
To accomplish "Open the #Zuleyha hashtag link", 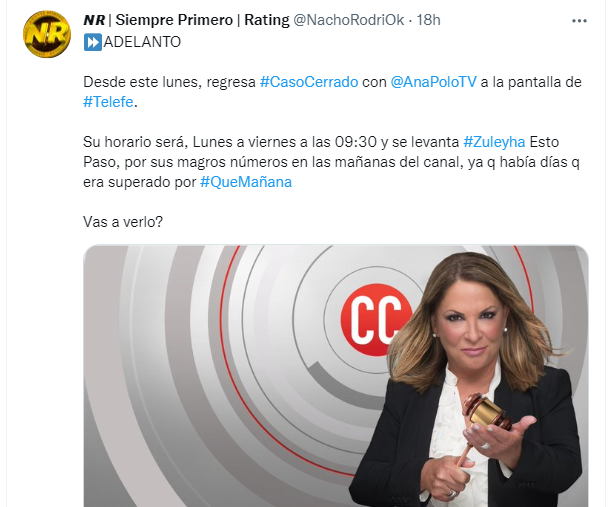I will tap(494, 142).
